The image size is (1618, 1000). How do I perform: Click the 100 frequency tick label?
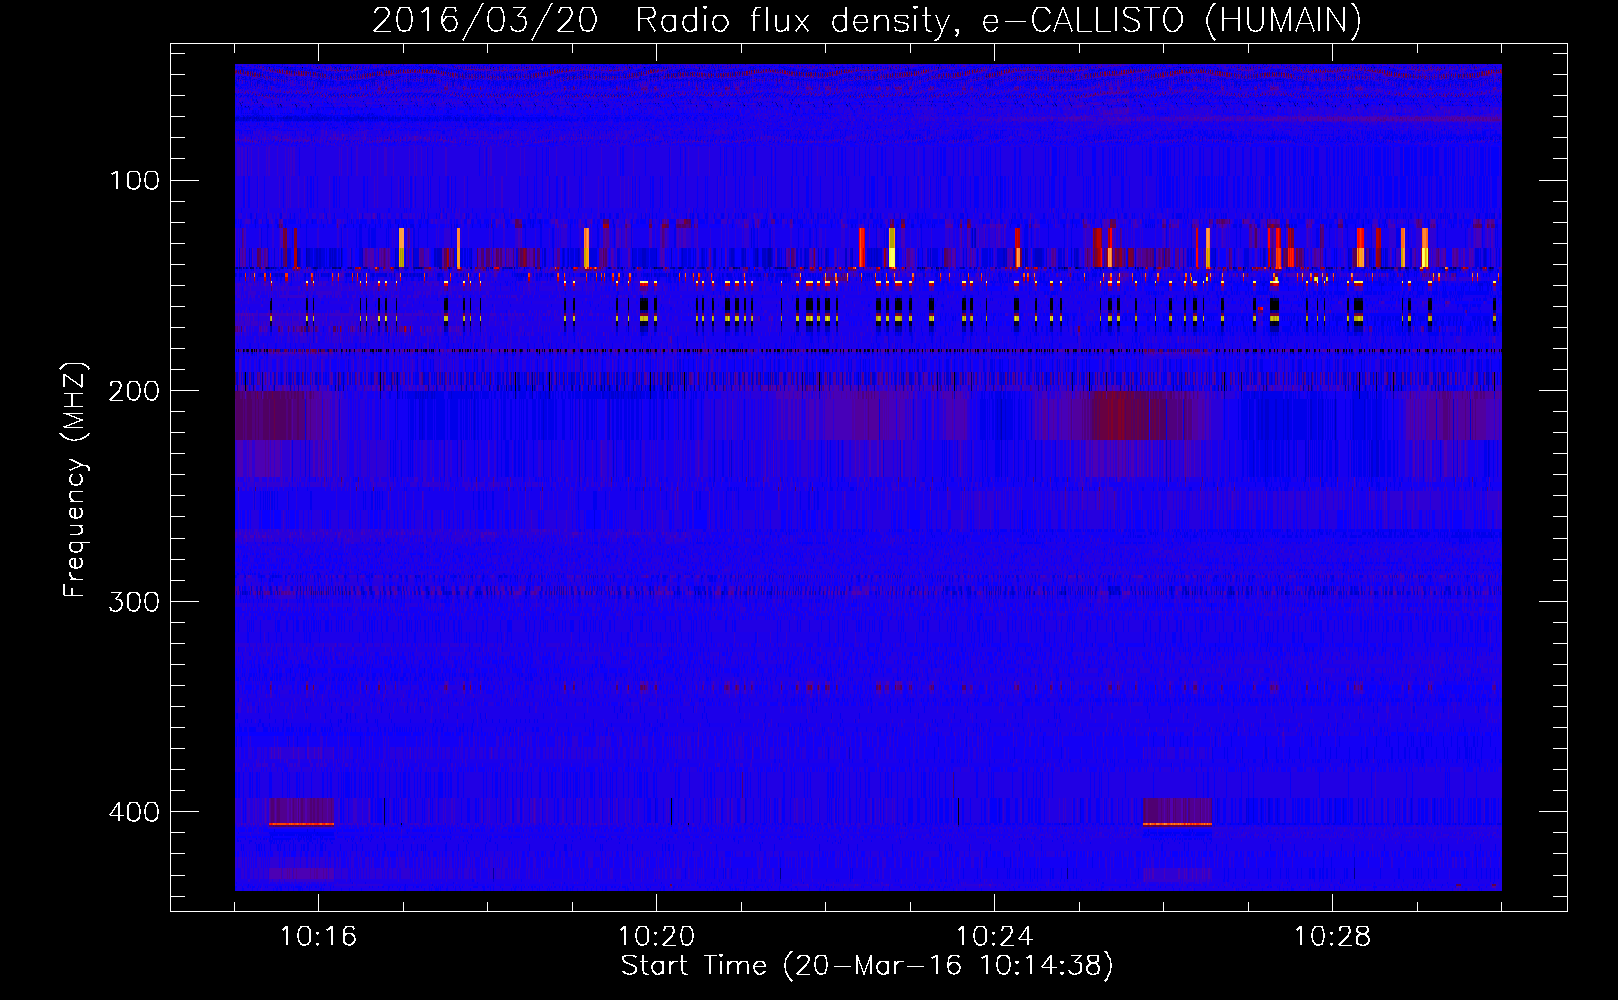pos(135,180)
